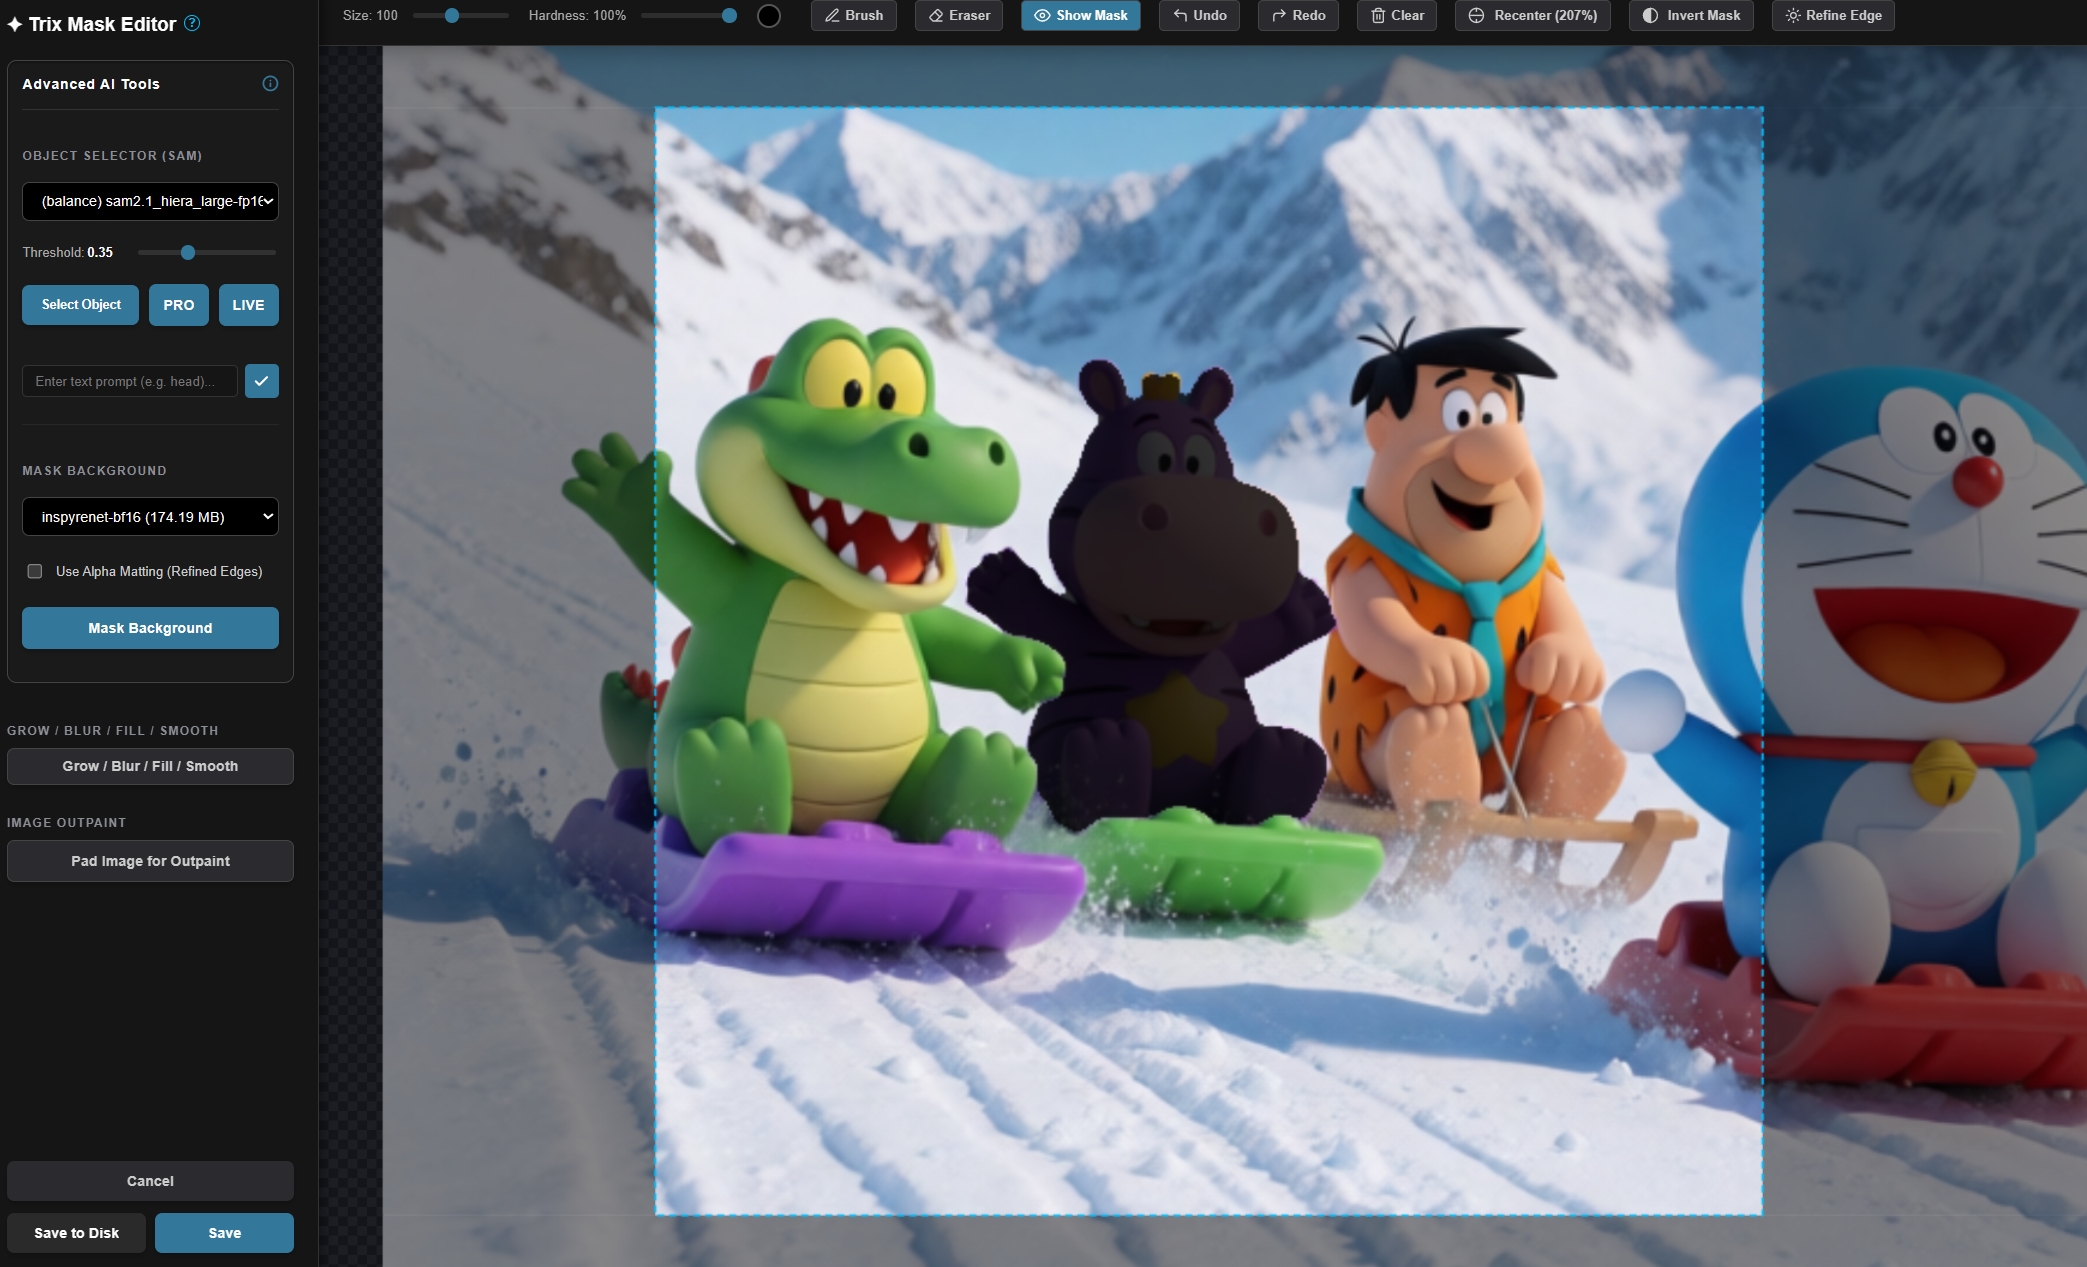Focus the text prompt input field
The width and height of the screenshot is (2087, 1267).
pos(130,381)
